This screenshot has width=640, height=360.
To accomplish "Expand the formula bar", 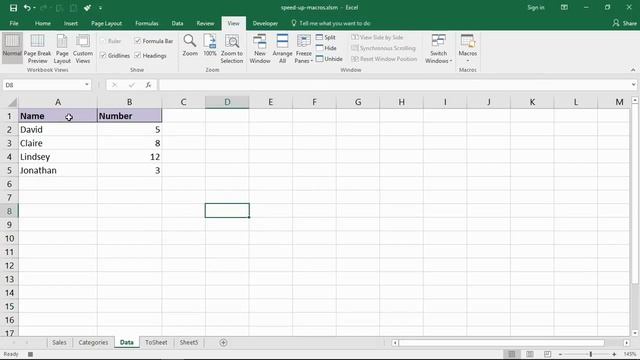I will pos(633,84).
